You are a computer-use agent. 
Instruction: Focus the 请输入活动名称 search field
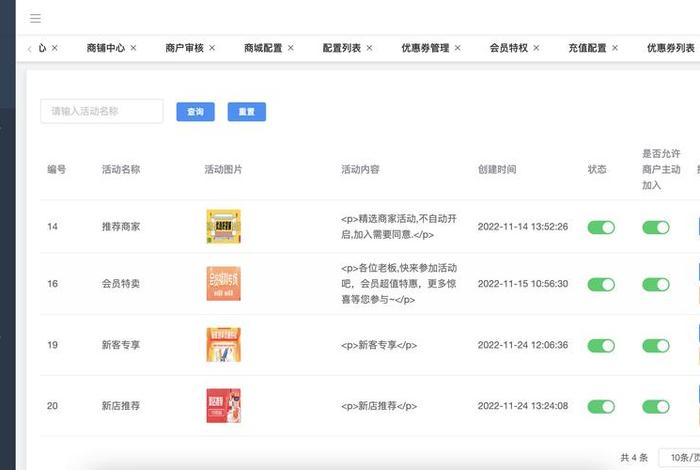102,111
